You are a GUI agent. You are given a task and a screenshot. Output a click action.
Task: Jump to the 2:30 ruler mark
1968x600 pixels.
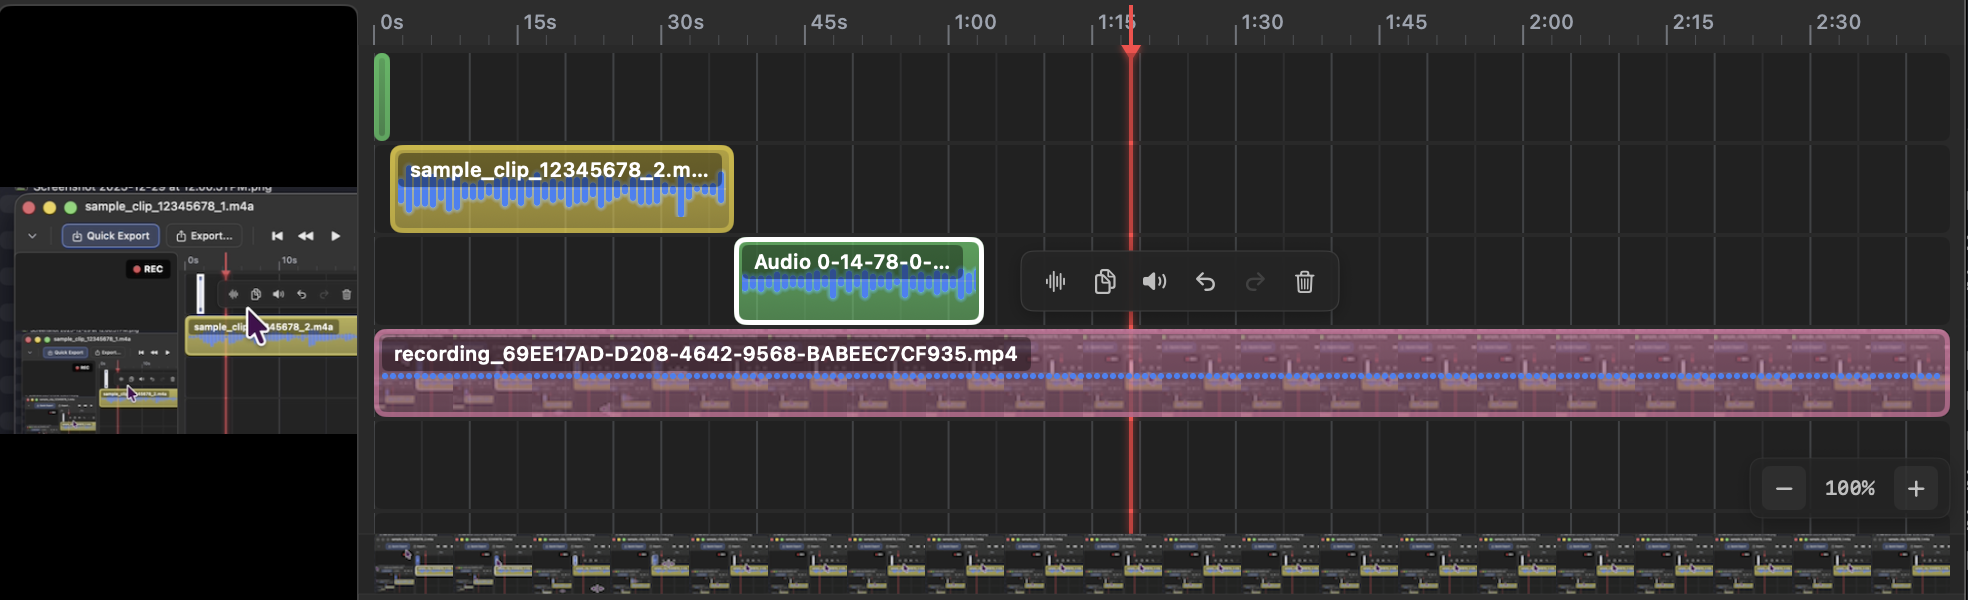[1838, 22]
